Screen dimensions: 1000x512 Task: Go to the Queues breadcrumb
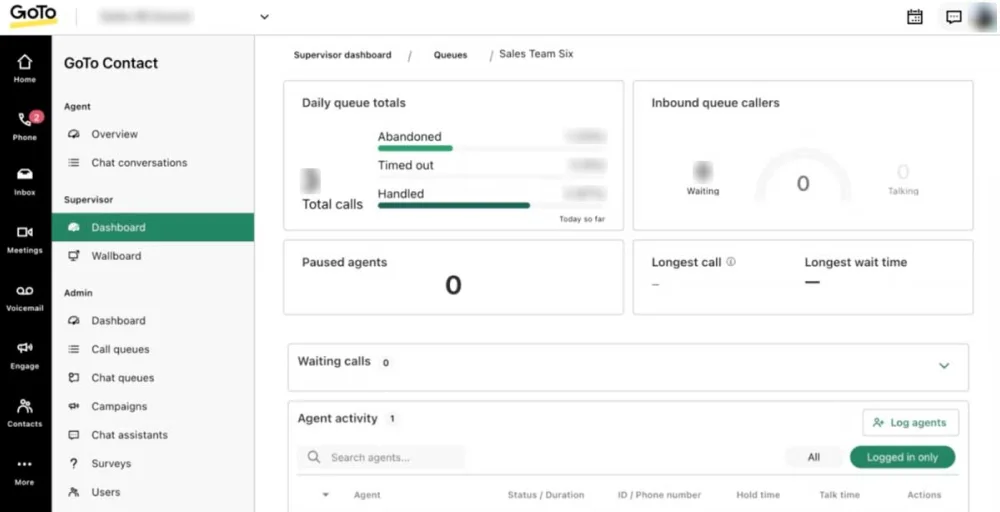450,55
